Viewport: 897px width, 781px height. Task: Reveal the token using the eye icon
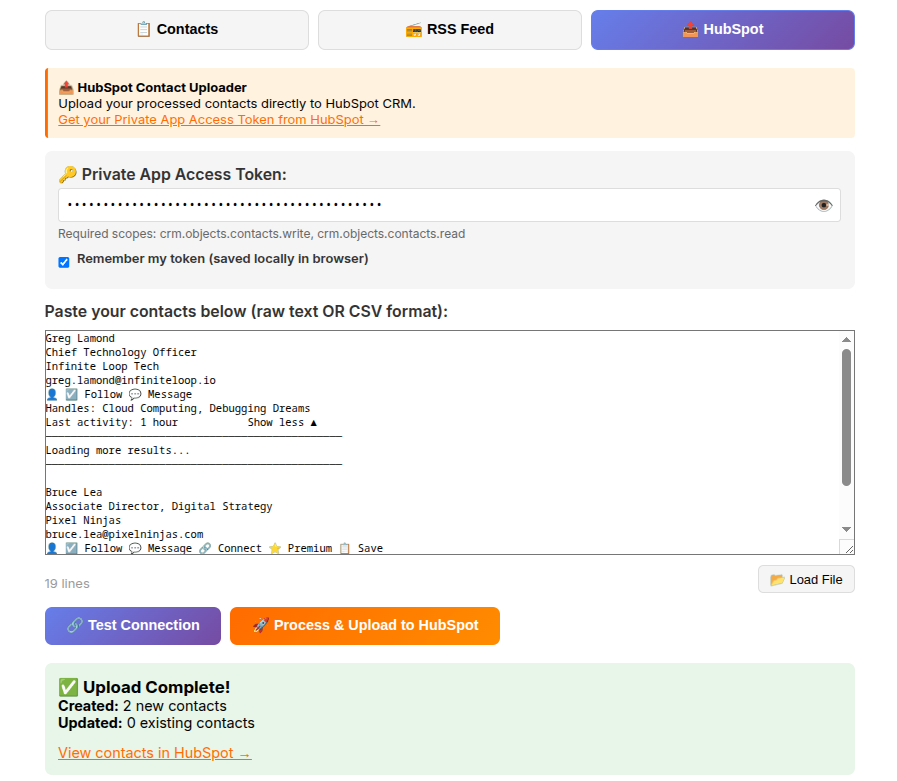pyautogui.click(x=823, y=204)
